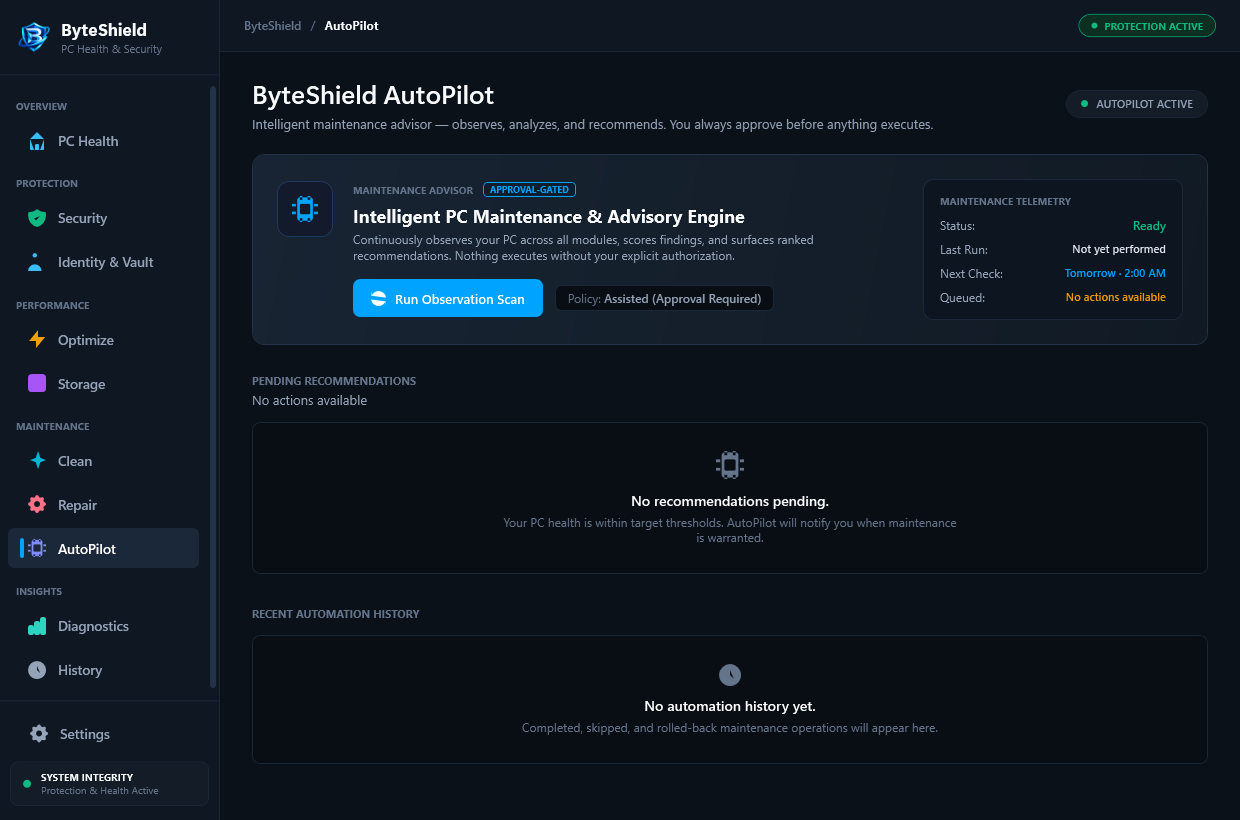Click the ByteShield shield logo icon
This screenshot has width=1240, height=820.
tap(35, 37)
